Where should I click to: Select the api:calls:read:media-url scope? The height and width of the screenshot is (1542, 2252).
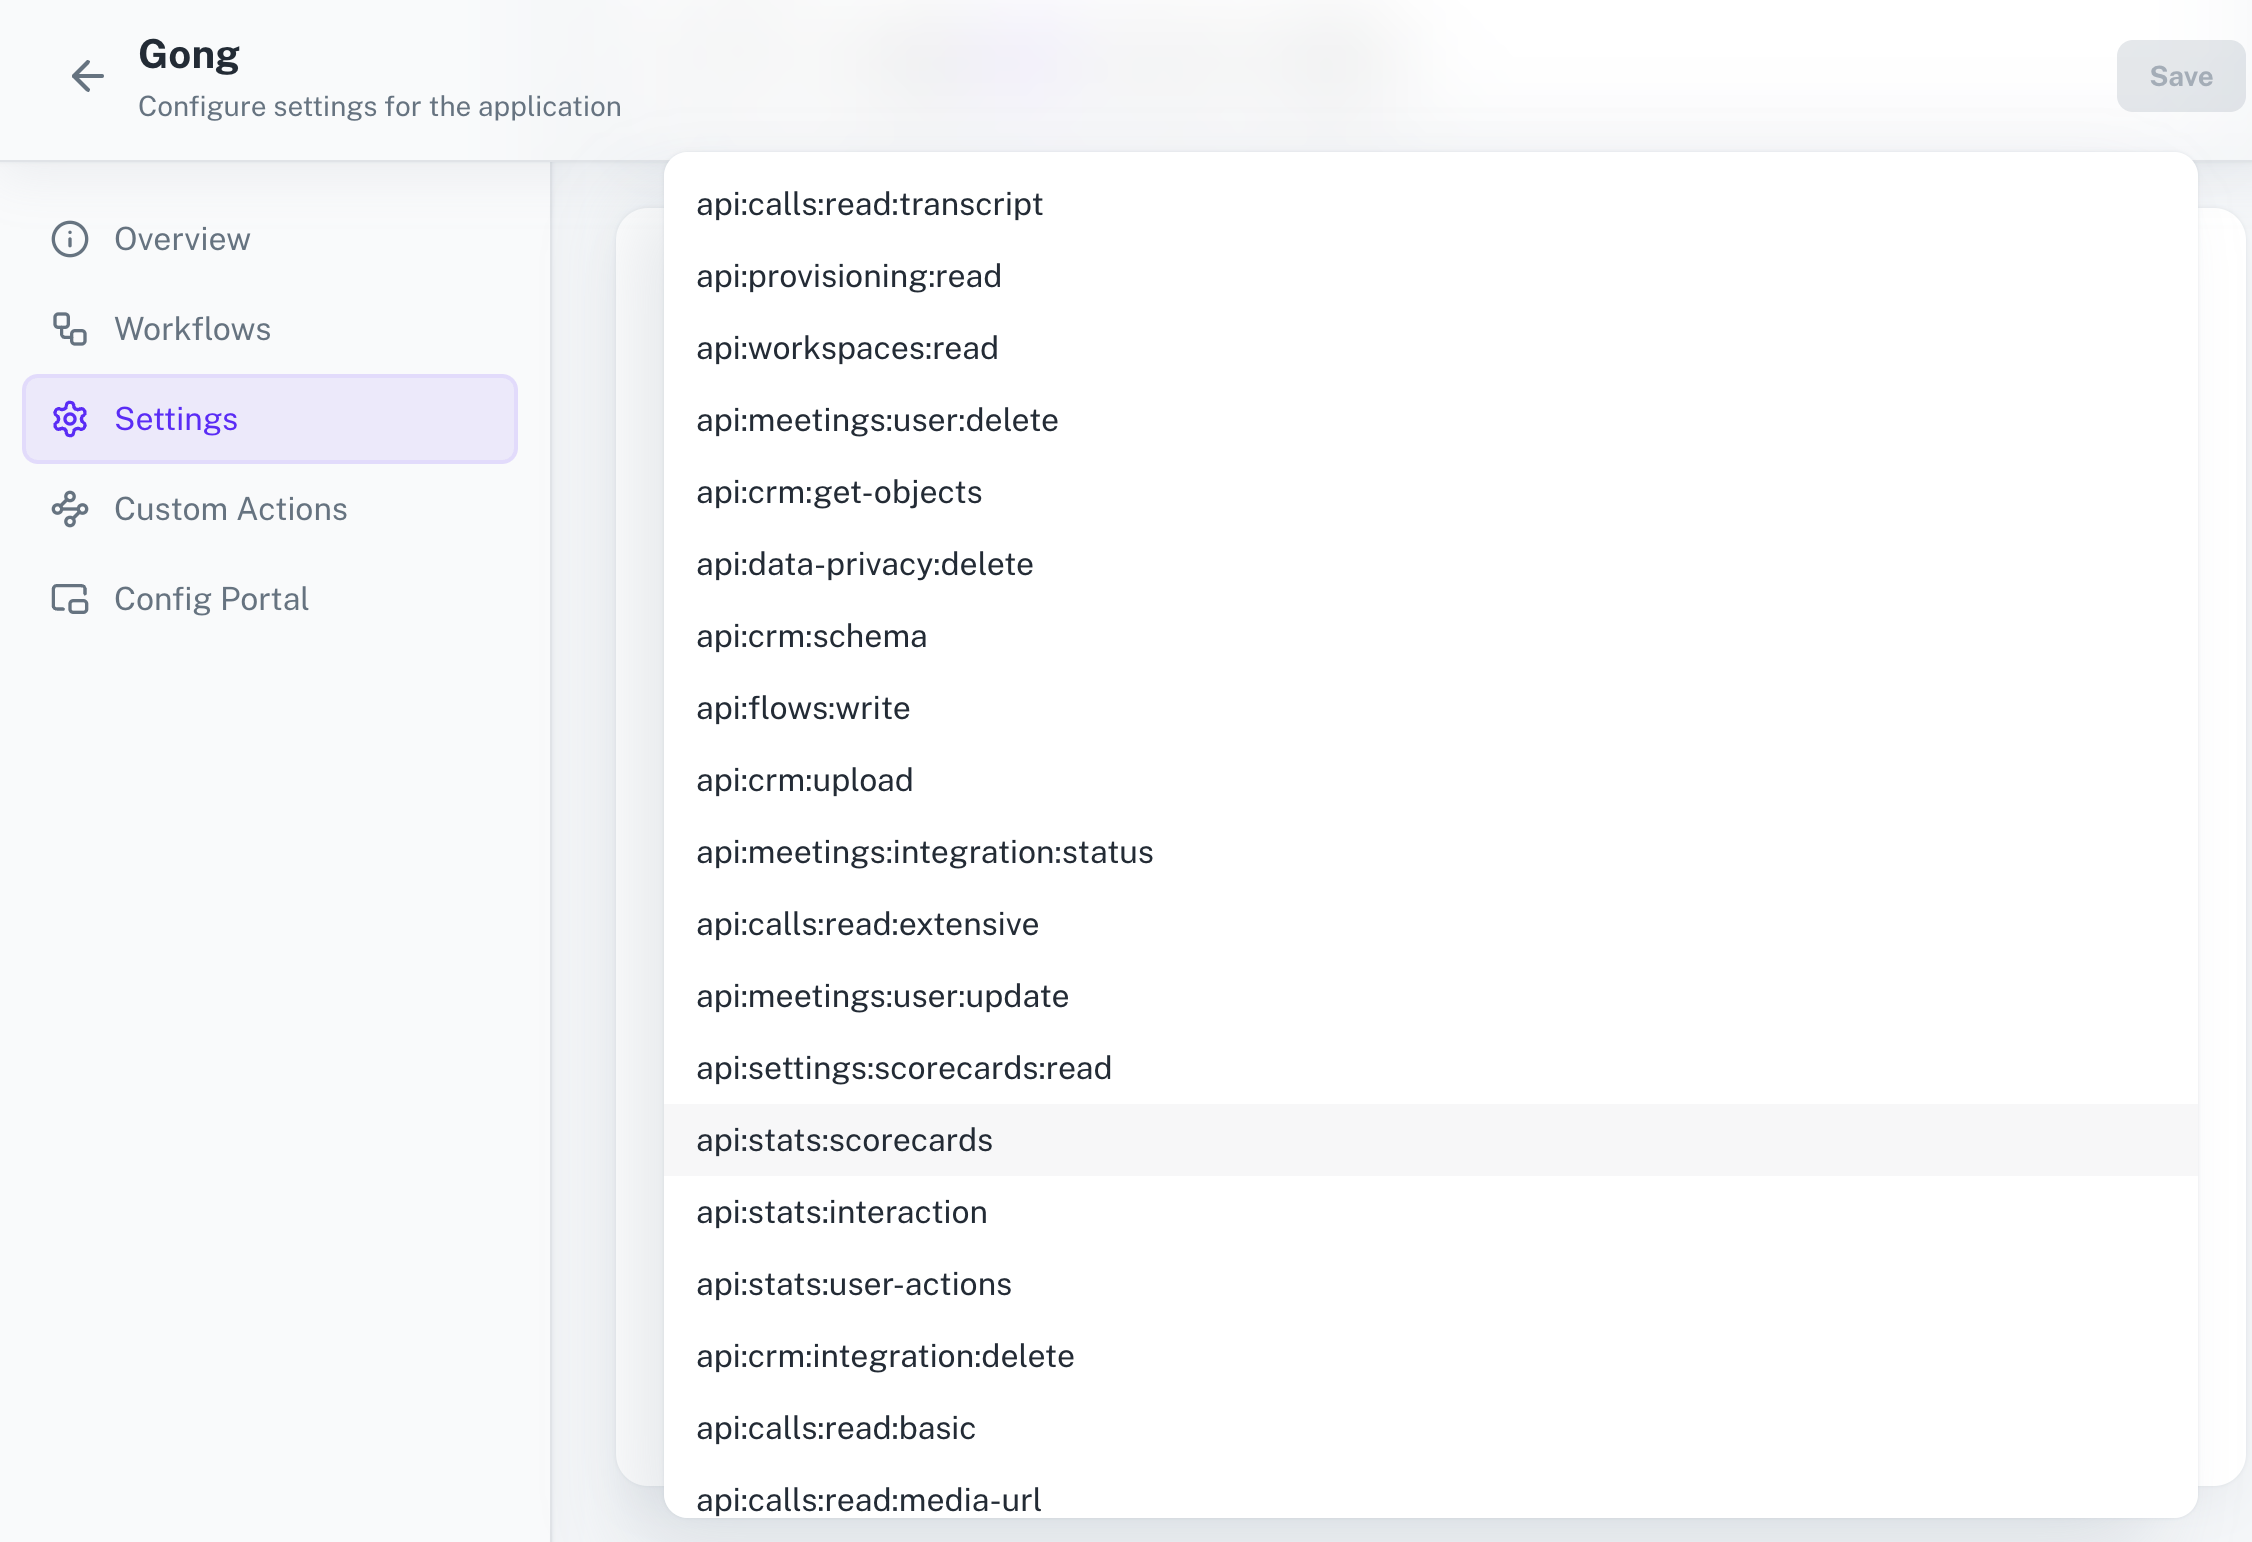coord(868,1499)
